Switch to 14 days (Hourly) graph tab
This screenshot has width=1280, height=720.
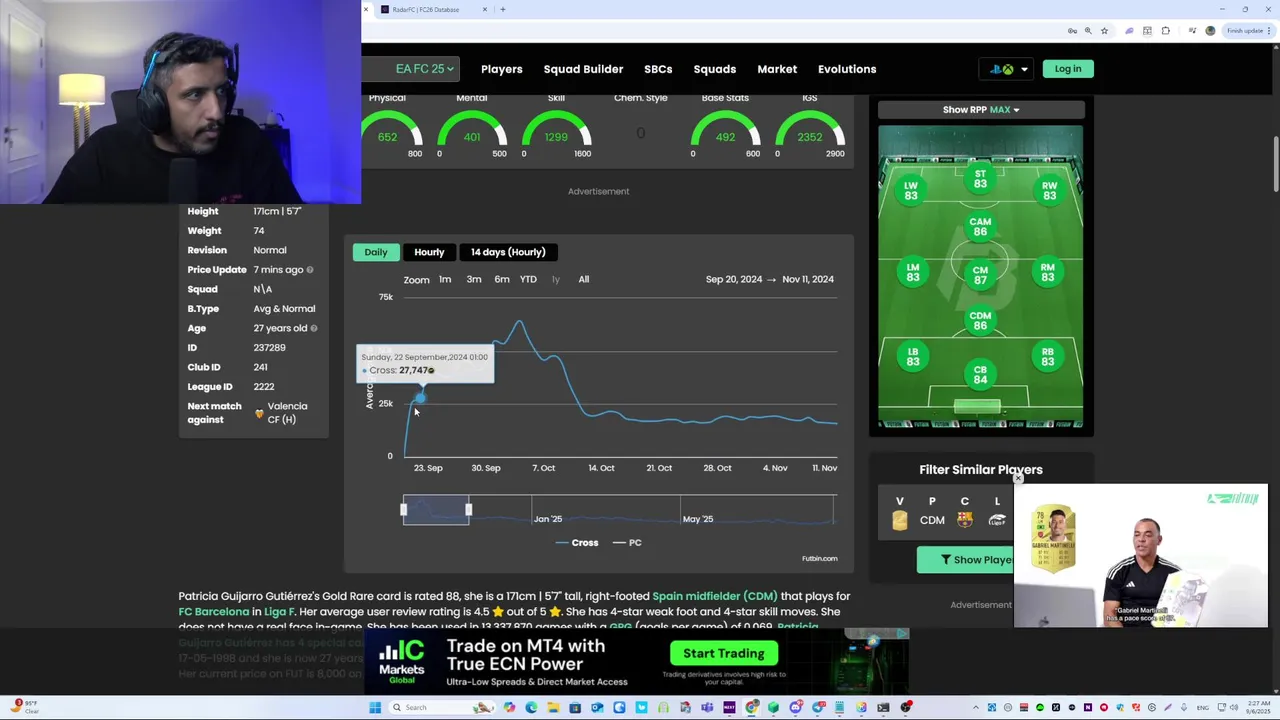click(x=508, y=252)
